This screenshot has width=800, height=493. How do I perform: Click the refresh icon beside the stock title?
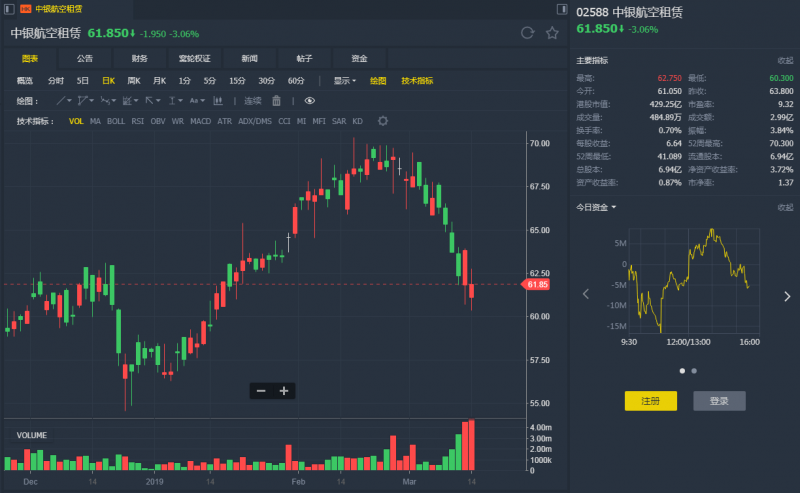click(x=527, y=33)
